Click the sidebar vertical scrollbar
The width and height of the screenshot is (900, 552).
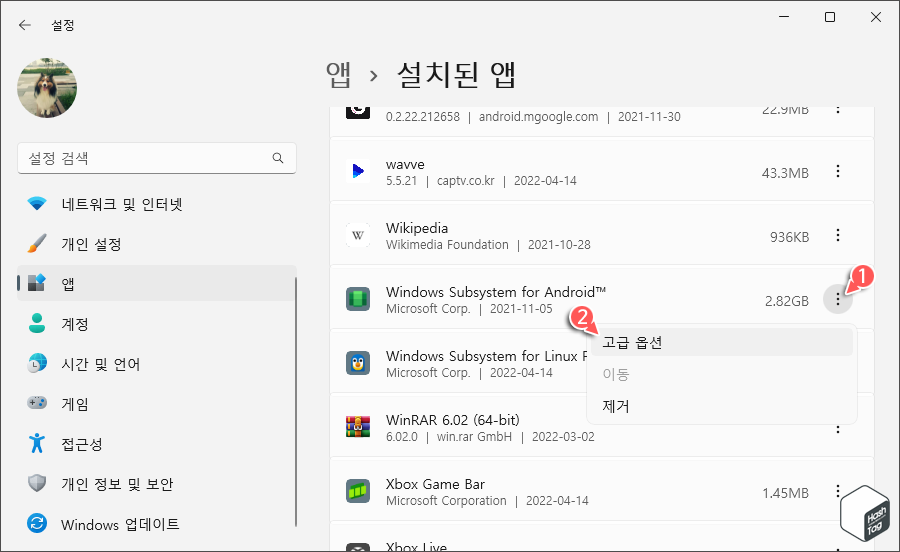[x=296, y=402]
